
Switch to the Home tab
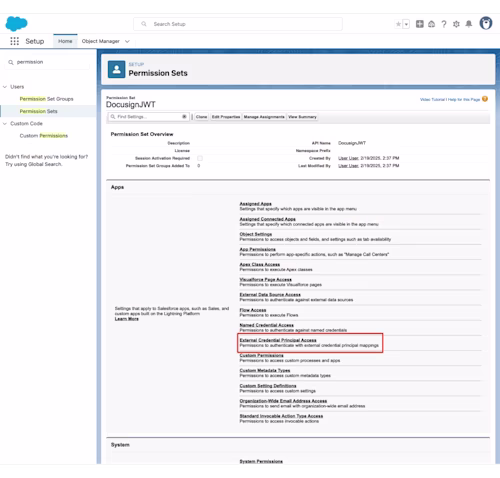65,41
